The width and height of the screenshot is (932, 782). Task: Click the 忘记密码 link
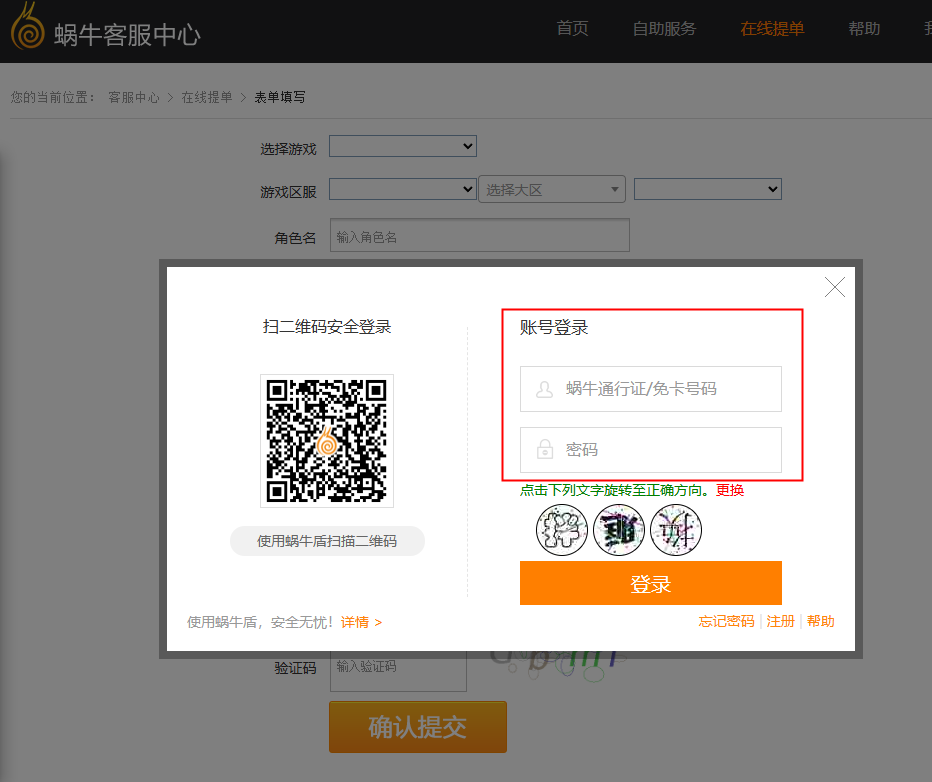pyautogui.click(x=726, y=622)
